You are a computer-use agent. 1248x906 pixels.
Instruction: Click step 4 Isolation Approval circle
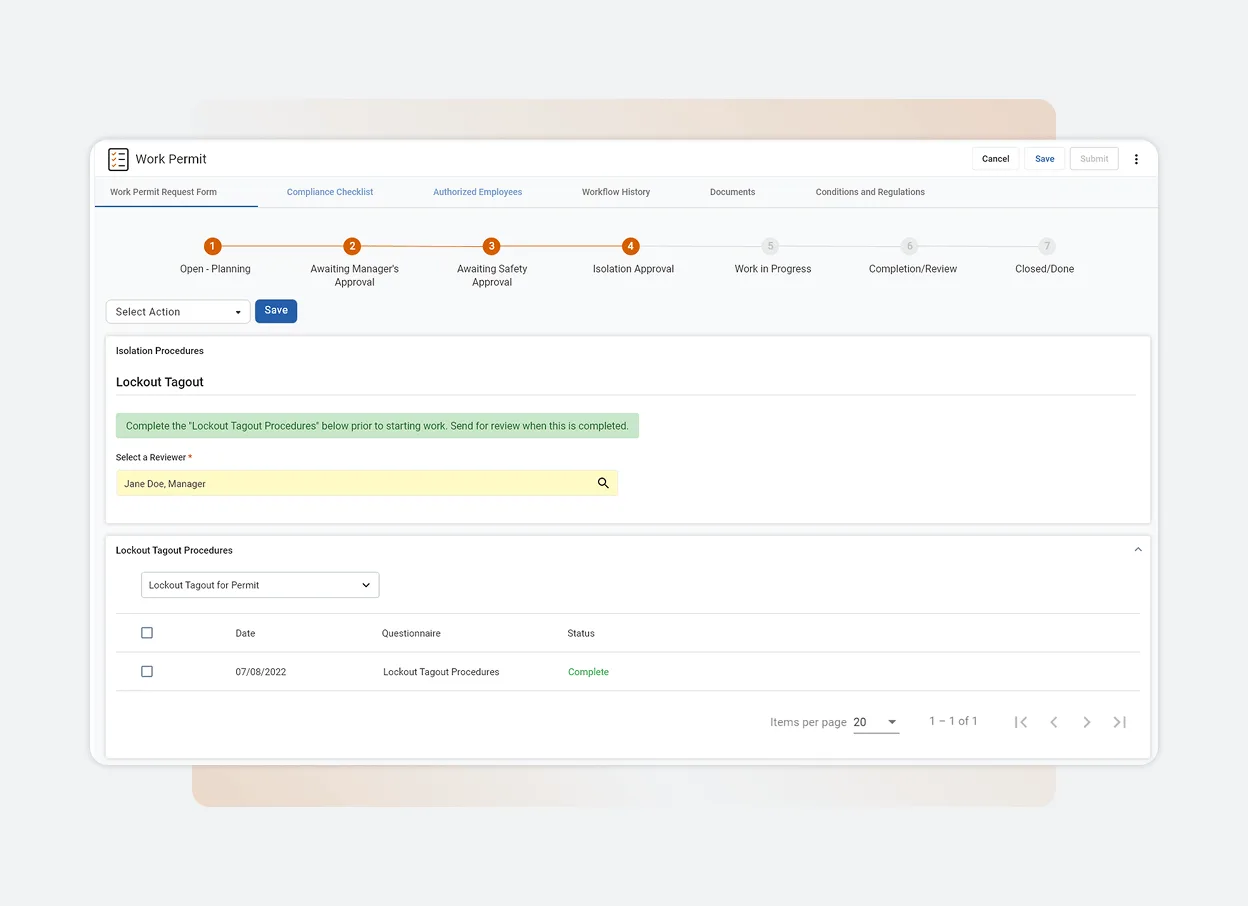tap(632, 245)
